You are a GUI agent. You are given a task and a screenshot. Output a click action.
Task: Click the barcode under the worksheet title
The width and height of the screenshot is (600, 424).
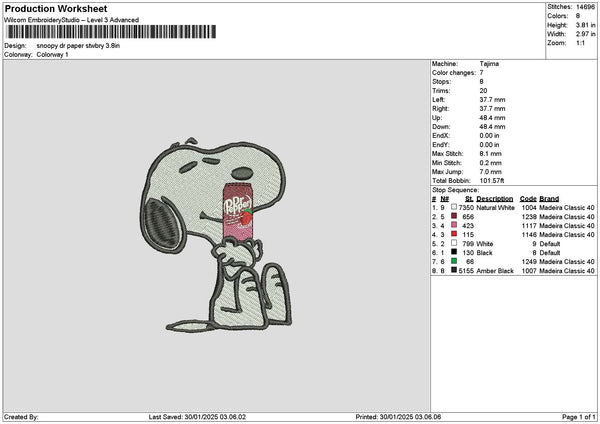tap(111, 32)
